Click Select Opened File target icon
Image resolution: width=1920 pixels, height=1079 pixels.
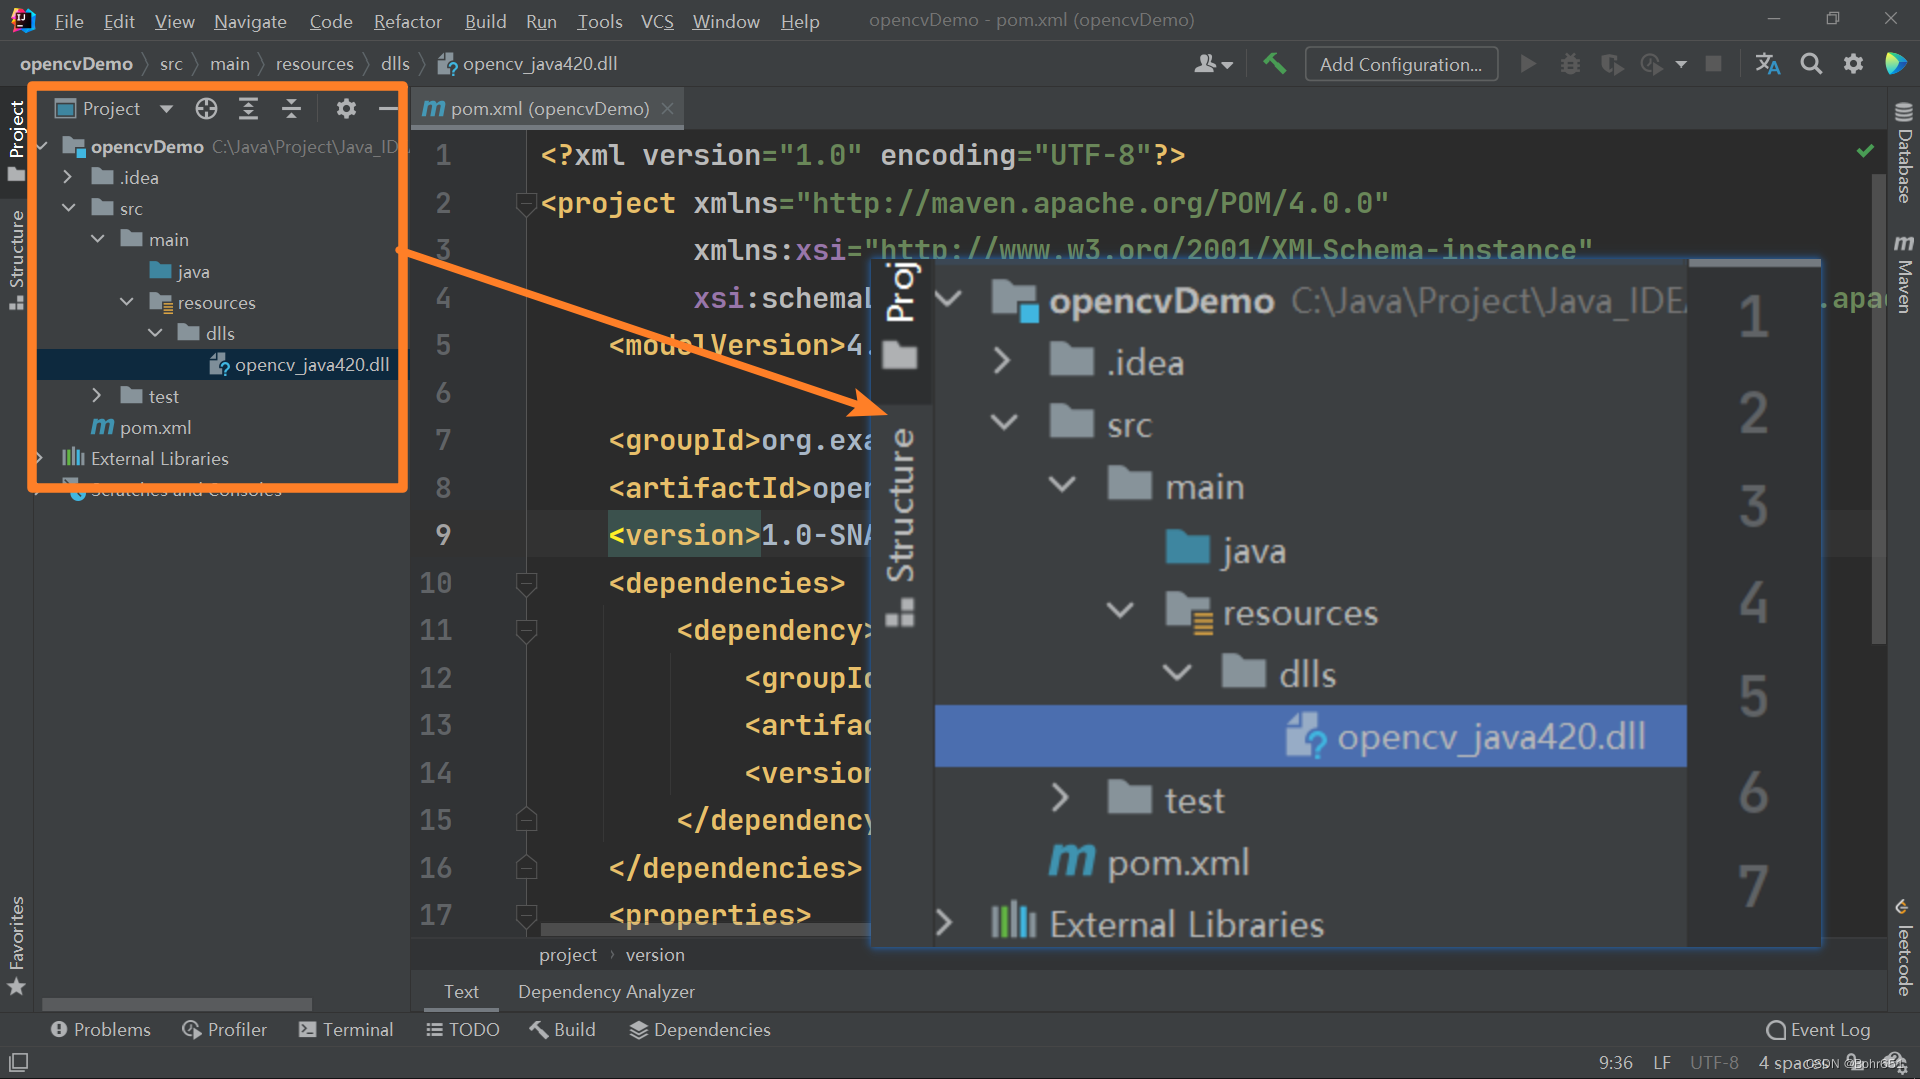click(x=206, y=109)
